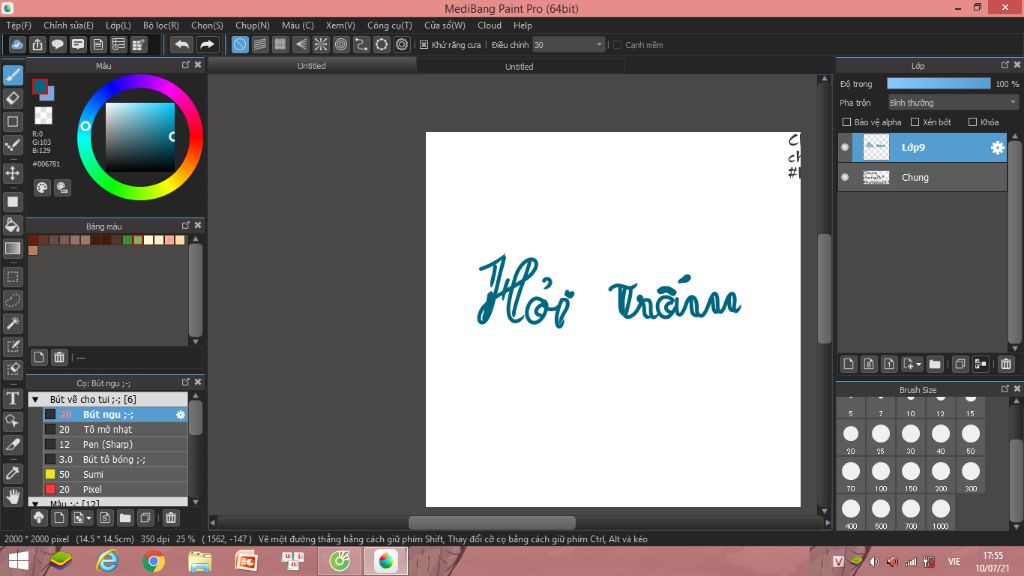Image resolution: width=1024 pixels, height=576 pixels.
Task: Open File Explorer from the taskbar
Action: [x=200, y=561]
